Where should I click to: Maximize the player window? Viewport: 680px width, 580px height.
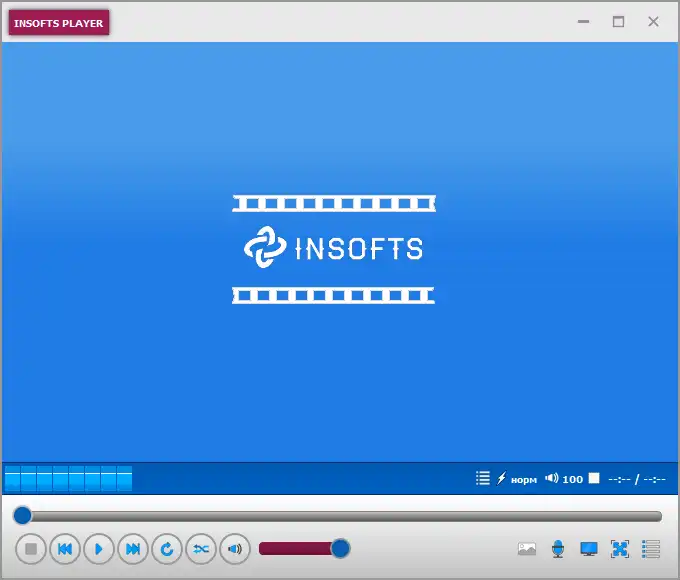618,21
